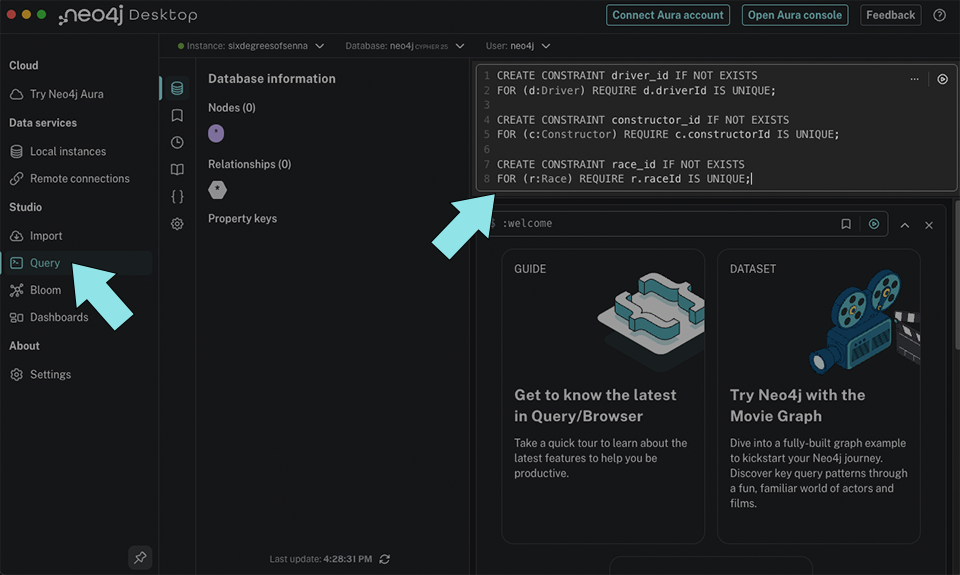Bookmark the :welcome command
The image size is (960, 575).
pyautogui.click(x=846, y=224)
